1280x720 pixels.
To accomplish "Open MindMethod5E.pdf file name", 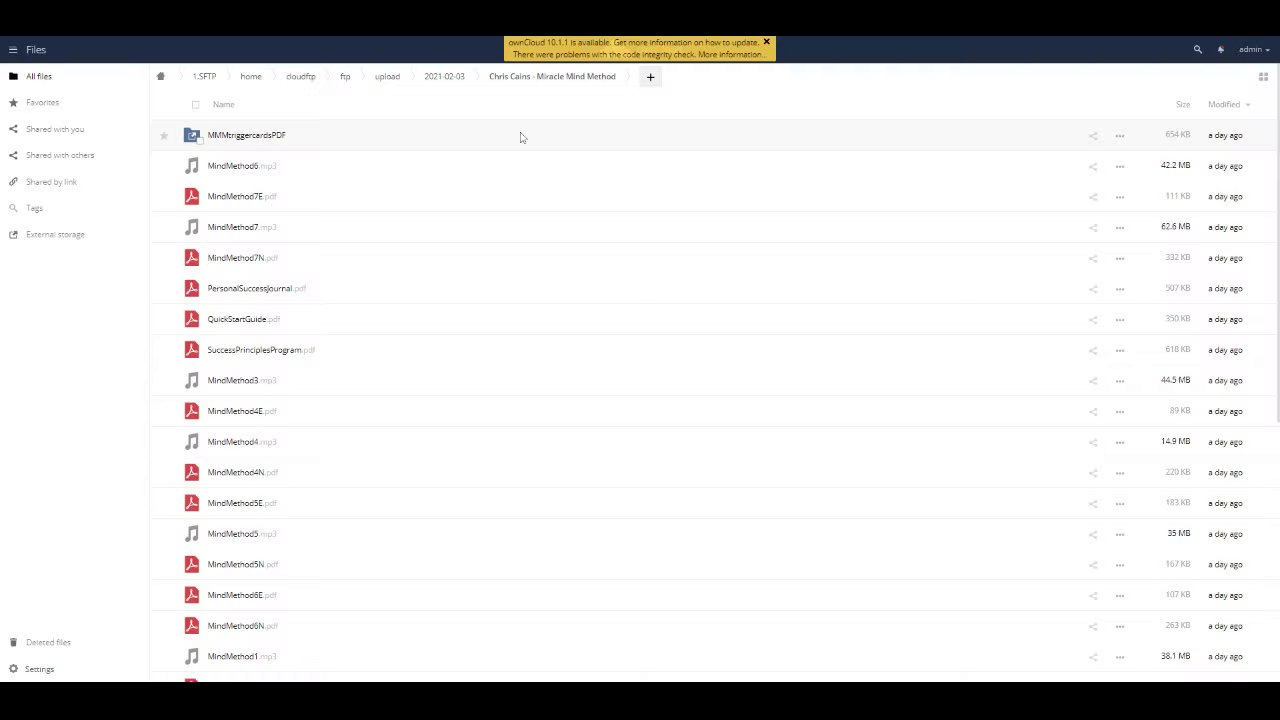I will coord(242,503).
